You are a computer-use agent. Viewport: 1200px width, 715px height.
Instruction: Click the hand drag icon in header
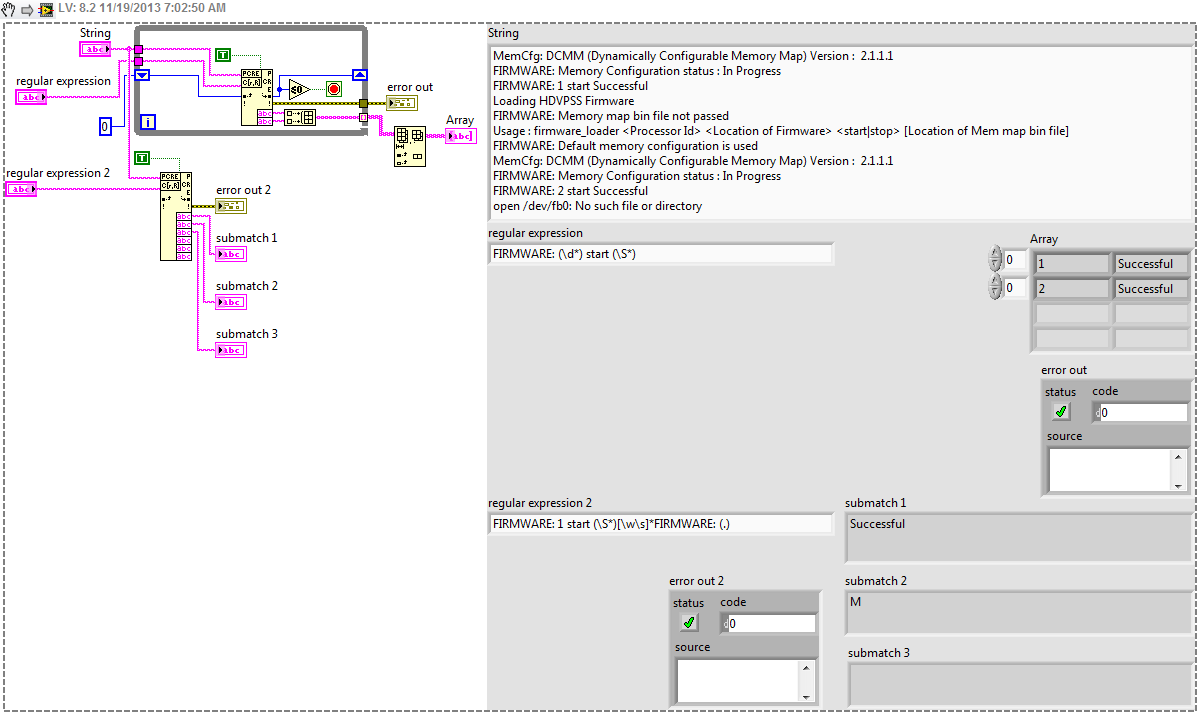click(9, 8)
